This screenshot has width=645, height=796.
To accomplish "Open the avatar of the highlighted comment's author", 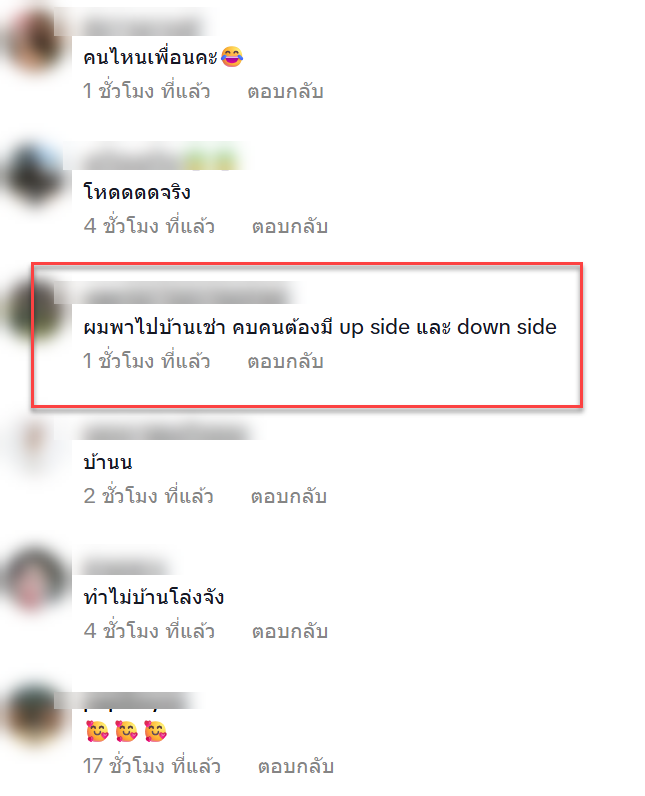I will click(33, 310).
